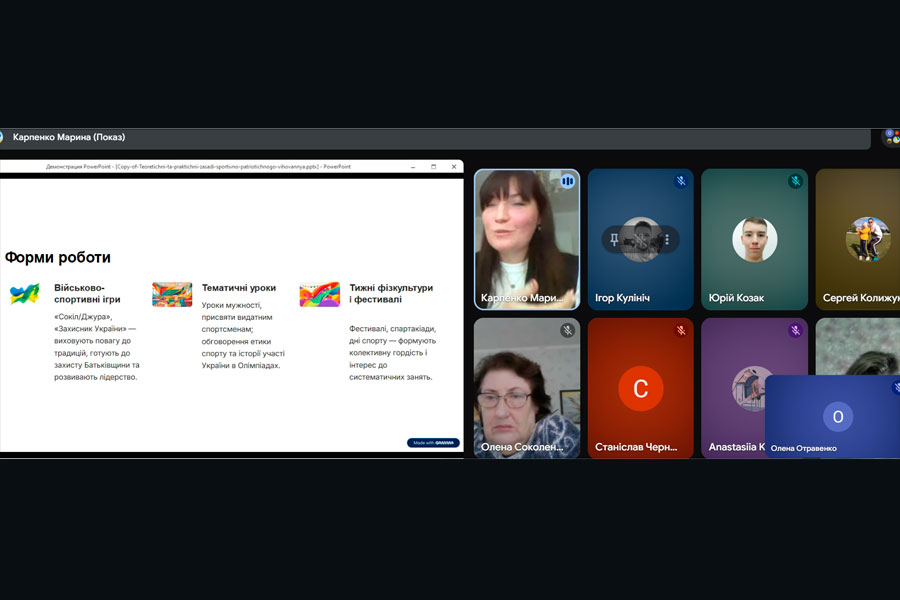Image resolution: width=900 pixels, height=600 pixels.
Task: Click the name label Сергей Колижук
Action: 861,298
